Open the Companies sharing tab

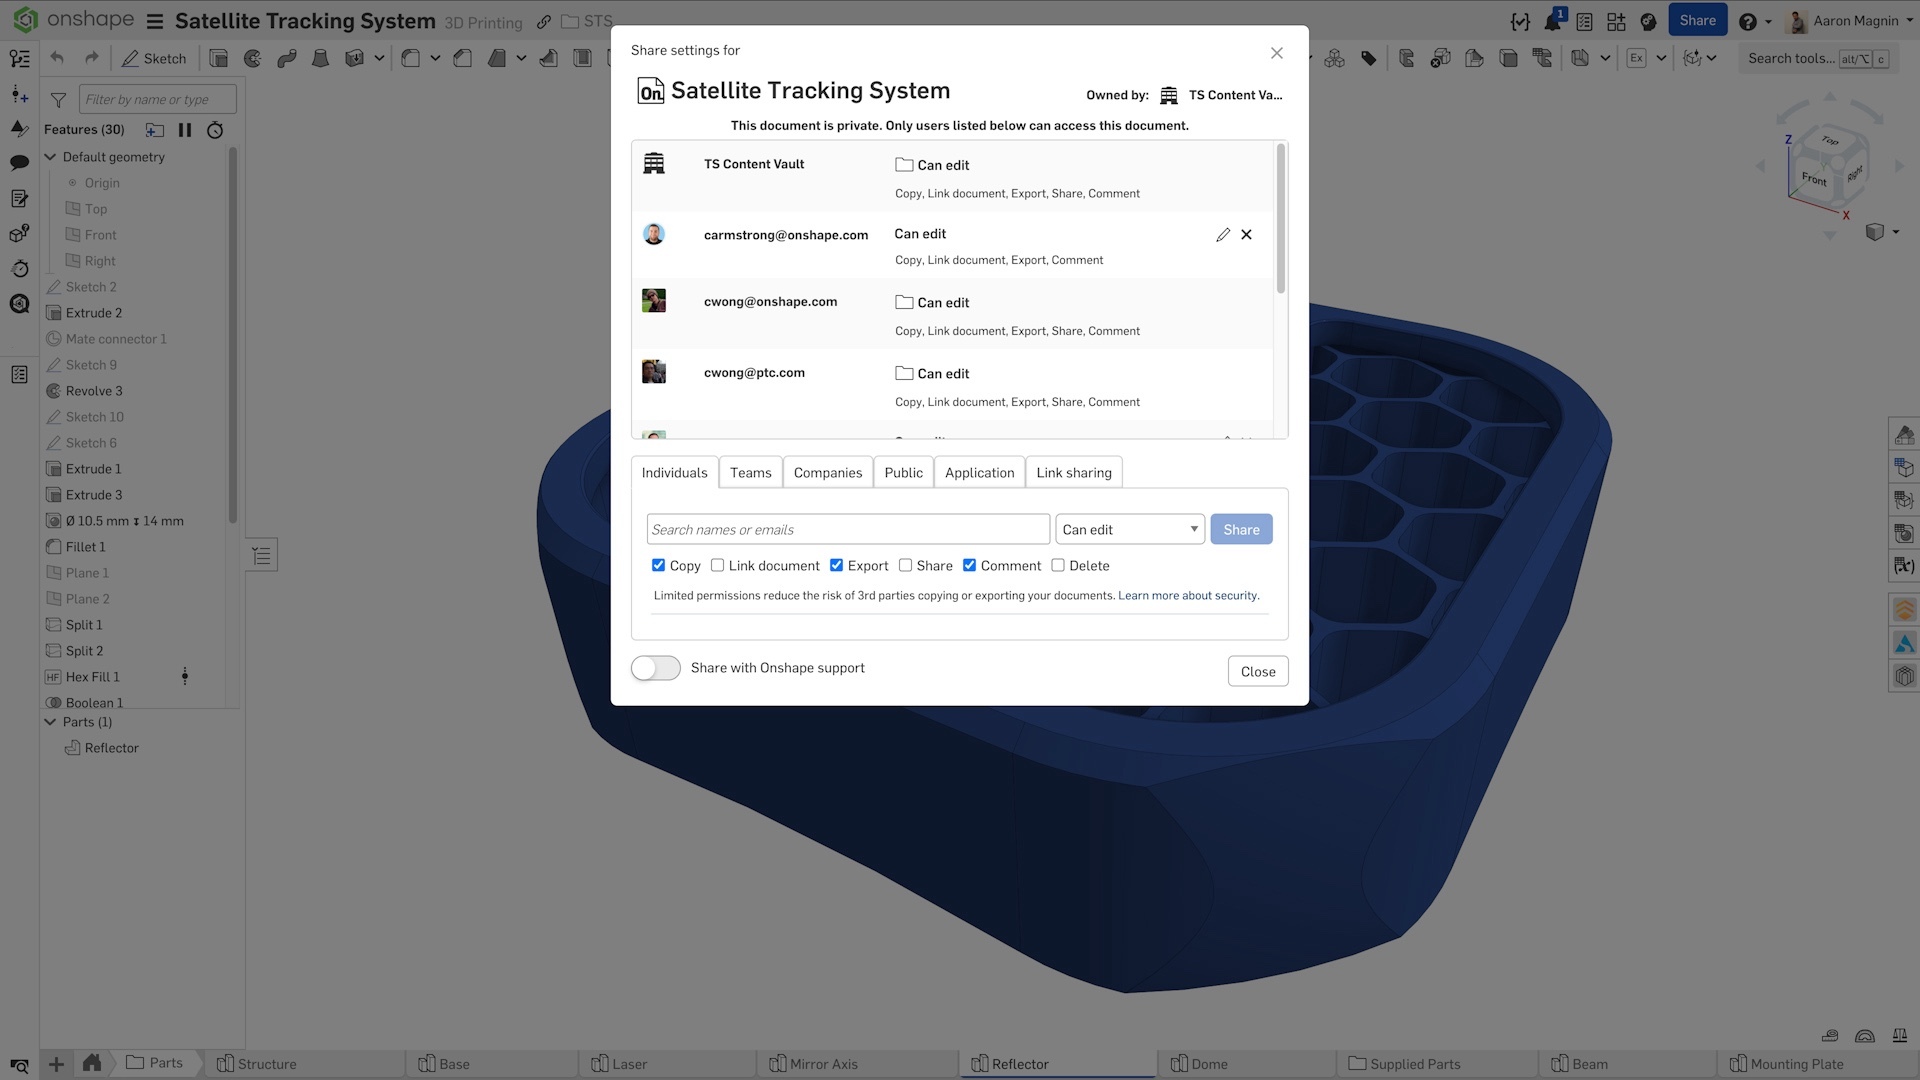[827, 472]
